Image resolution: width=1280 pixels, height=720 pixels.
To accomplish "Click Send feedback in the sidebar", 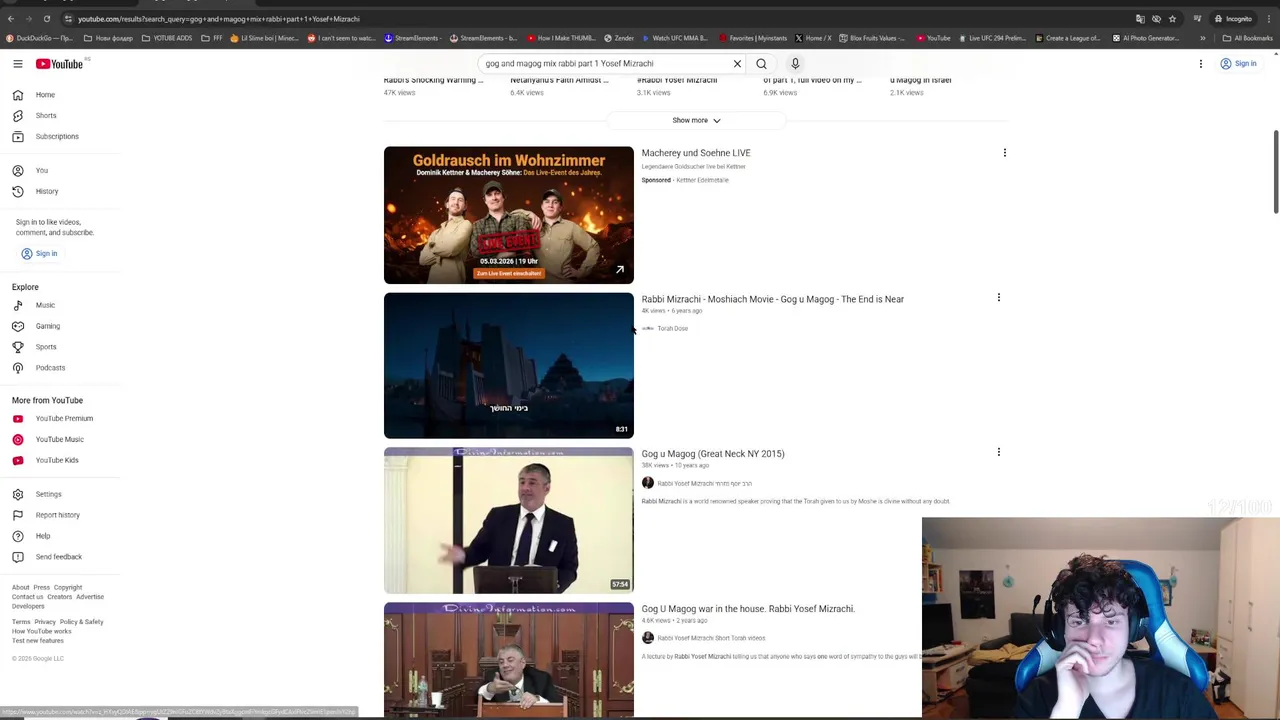I will click(60, 557).
